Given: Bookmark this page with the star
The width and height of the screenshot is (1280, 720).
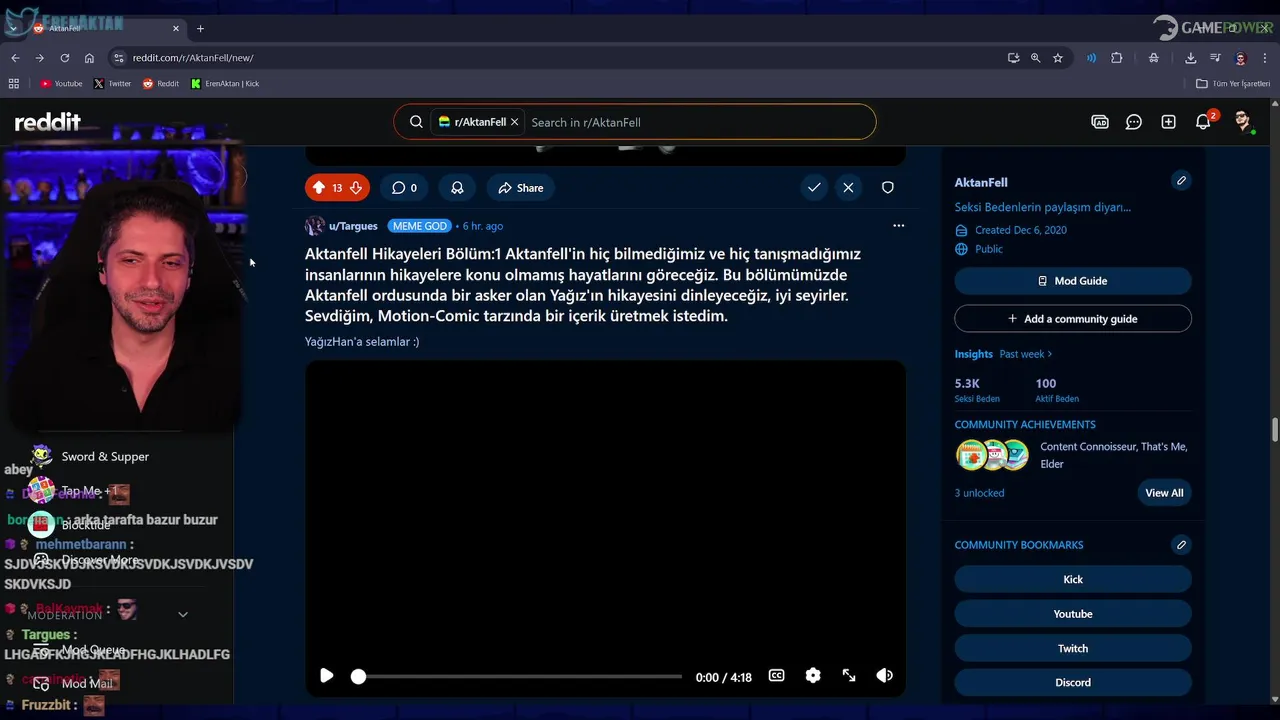Looking at the screenshot, I should 1058,58.
